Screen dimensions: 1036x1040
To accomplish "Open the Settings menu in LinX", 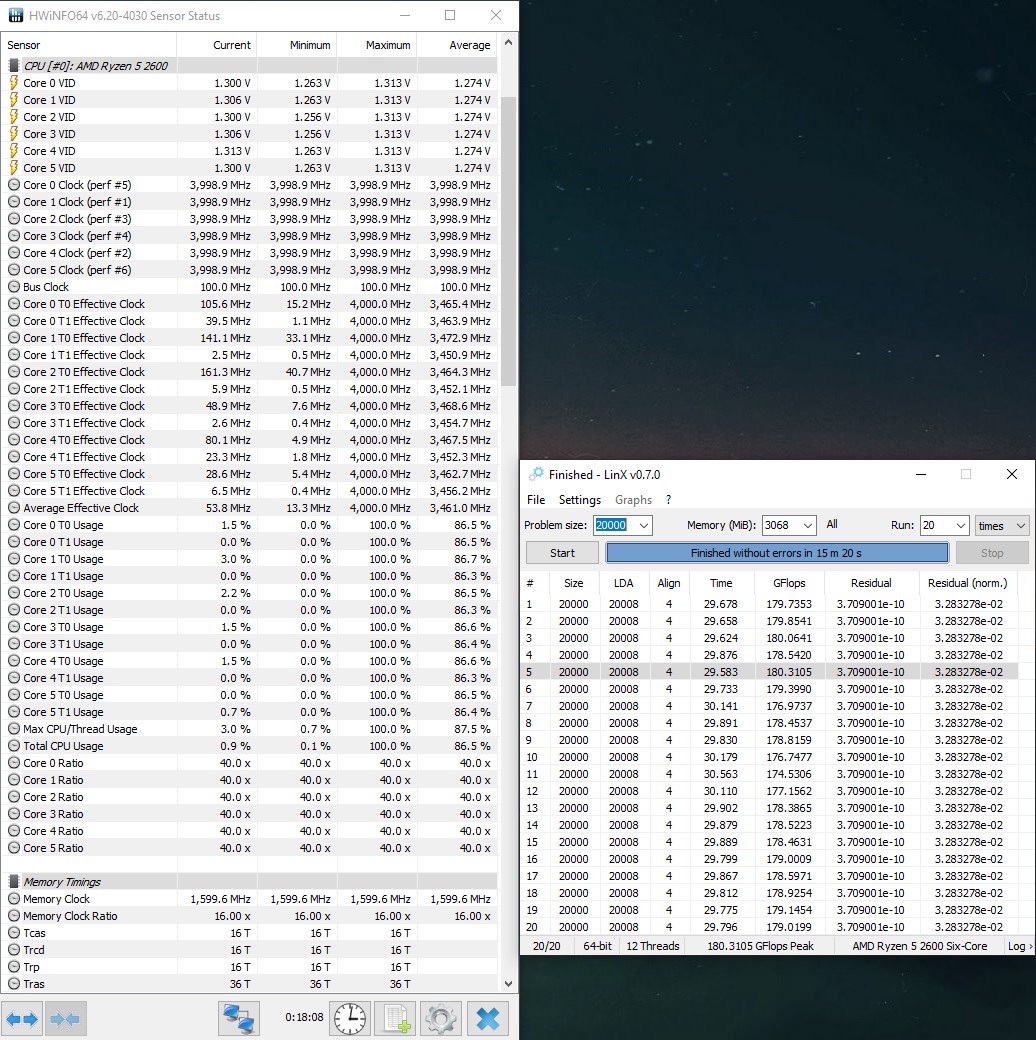I will pyautogui.click(x=580, y=499).
